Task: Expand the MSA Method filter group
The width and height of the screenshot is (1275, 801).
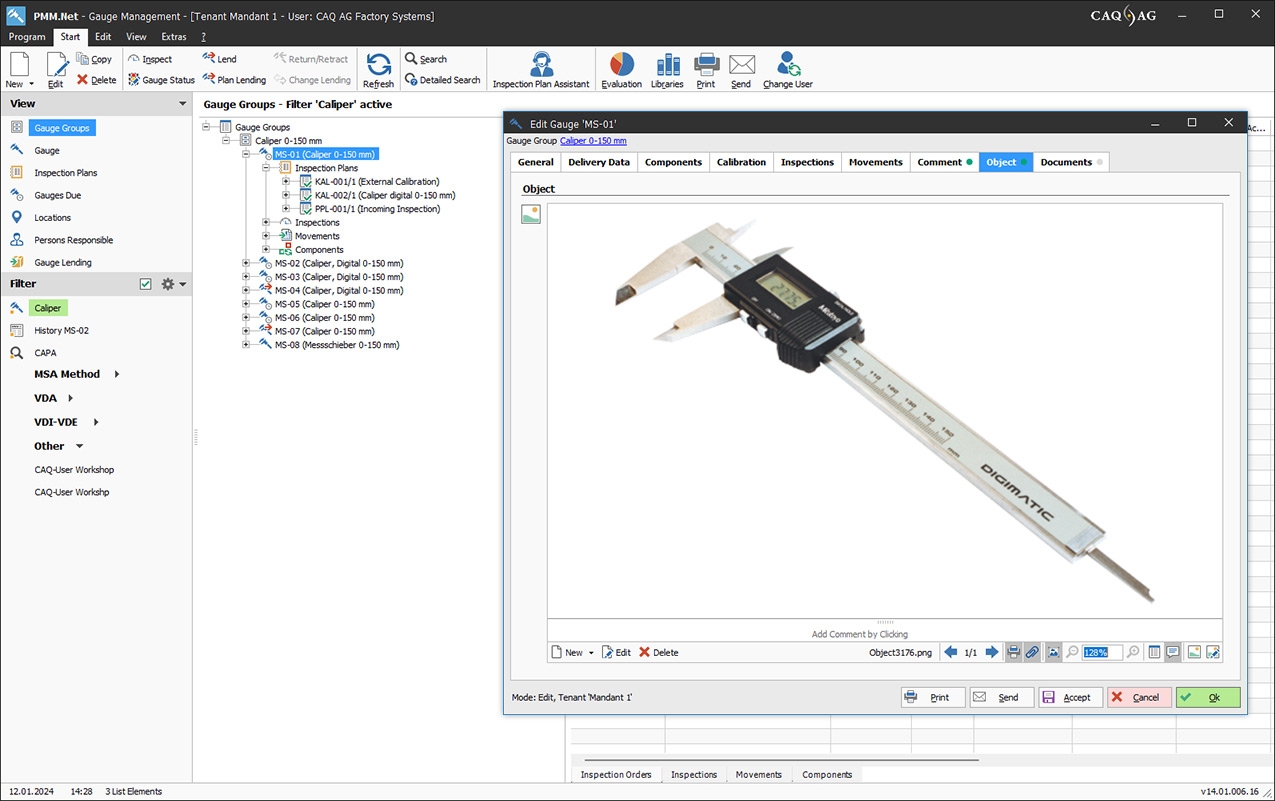Action: [x=117, y=374]
